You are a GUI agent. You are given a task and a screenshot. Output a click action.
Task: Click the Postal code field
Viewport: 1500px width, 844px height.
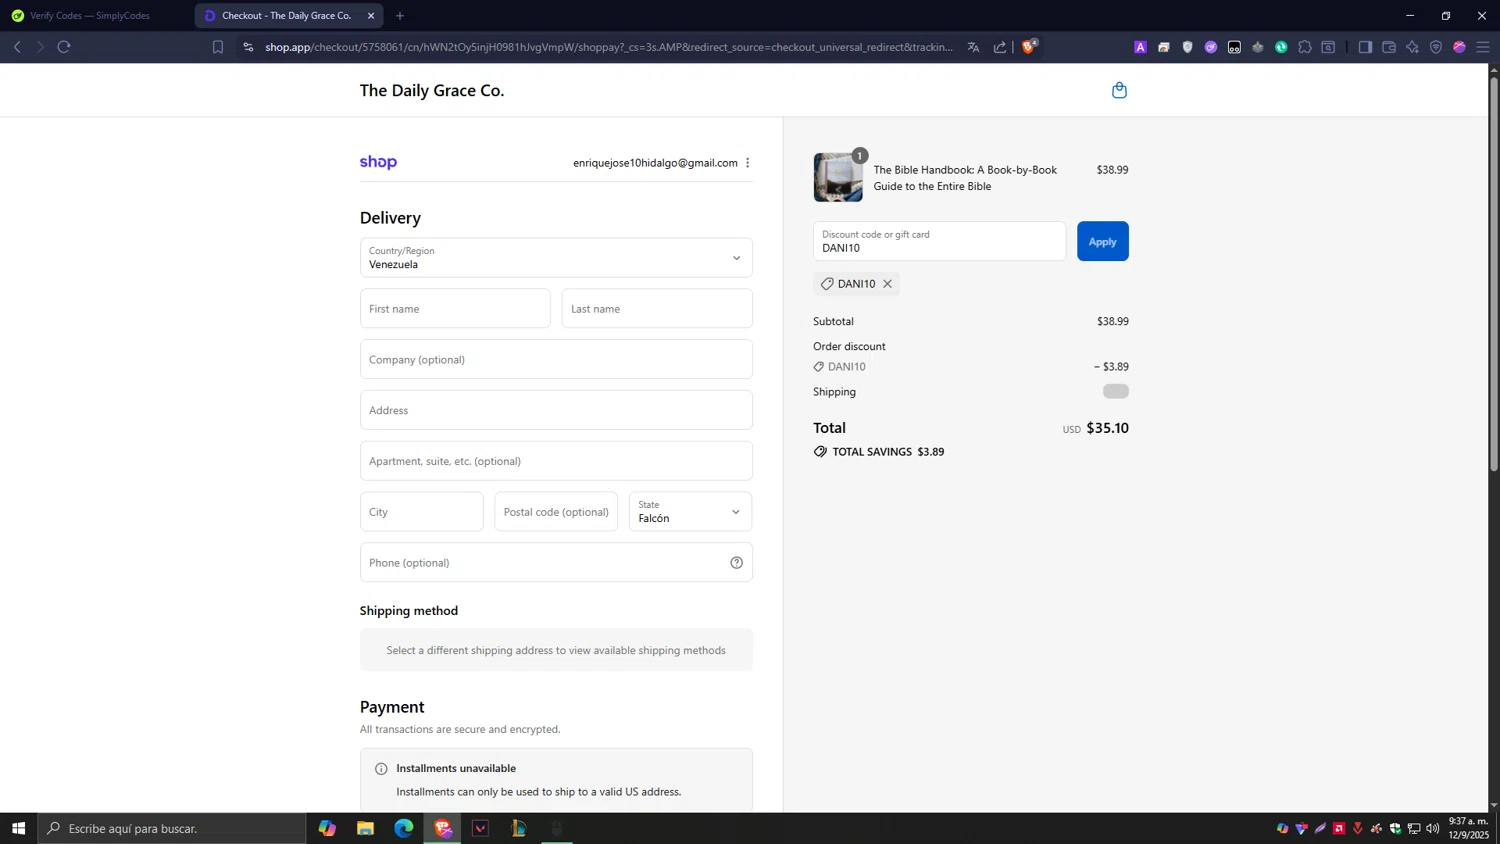click(x=556, y=512)
